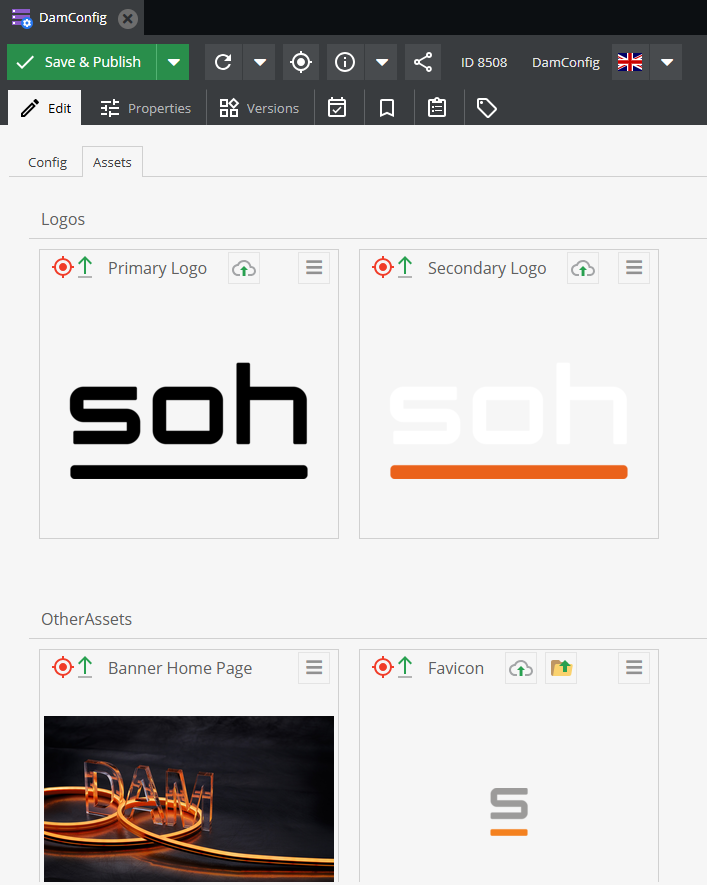Click the share icon in toolbar
707x885 pixels.
[423, 62]
